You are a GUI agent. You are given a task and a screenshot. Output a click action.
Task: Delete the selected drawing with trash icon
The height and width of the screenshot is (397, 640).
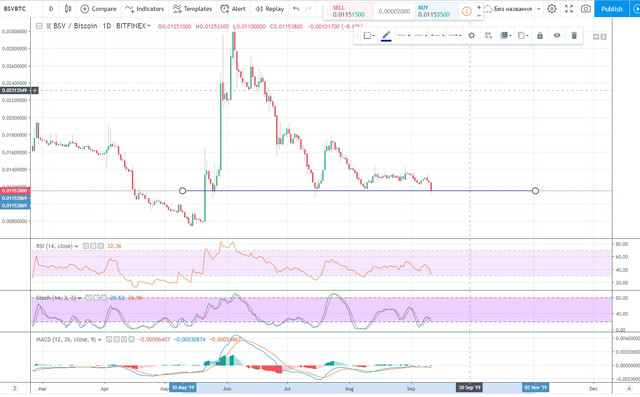point(574,35)
